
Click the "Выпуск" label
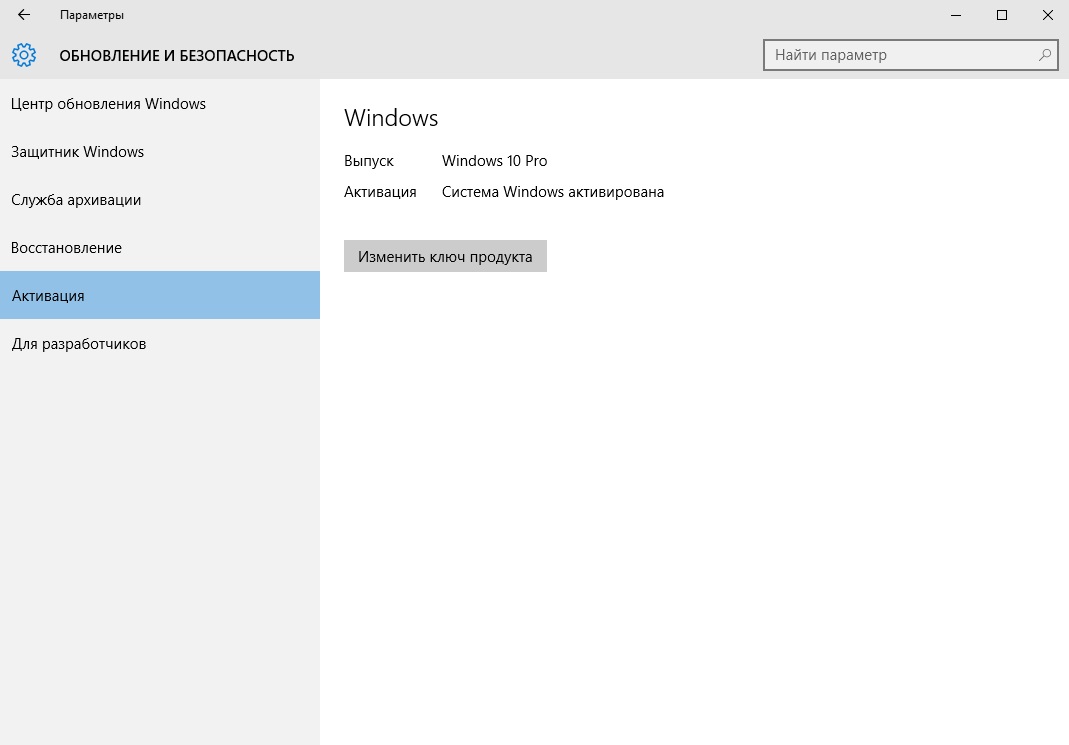(x=369, y=162)
